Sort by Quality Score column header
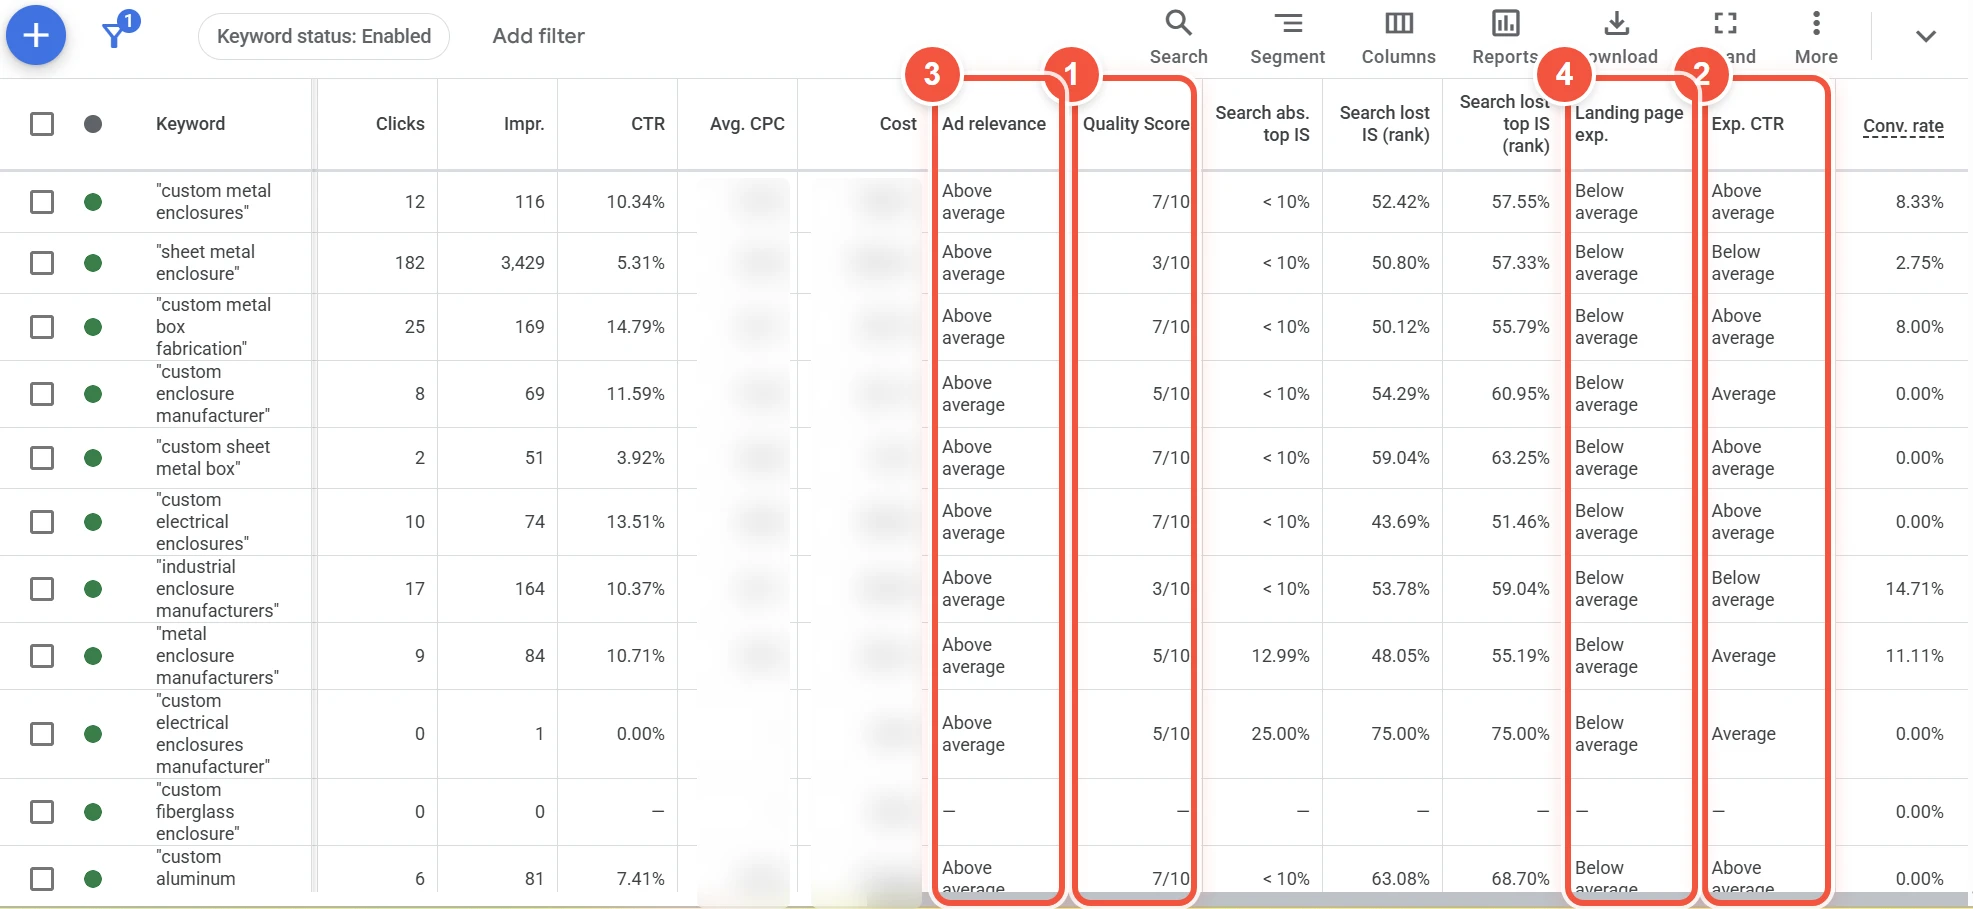Image resolution: width=1973 pixels, height=909 pixels. 1136,124
